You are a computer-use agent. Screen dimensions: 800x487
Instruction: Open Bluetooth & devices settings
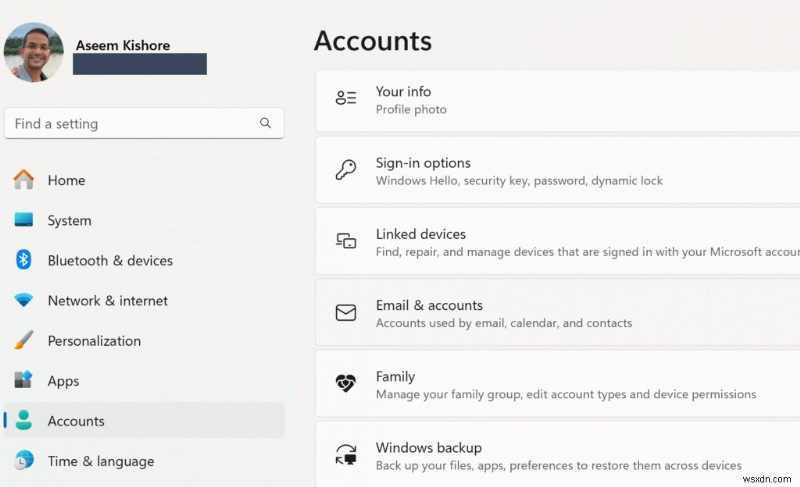click(x=144, y=260)
